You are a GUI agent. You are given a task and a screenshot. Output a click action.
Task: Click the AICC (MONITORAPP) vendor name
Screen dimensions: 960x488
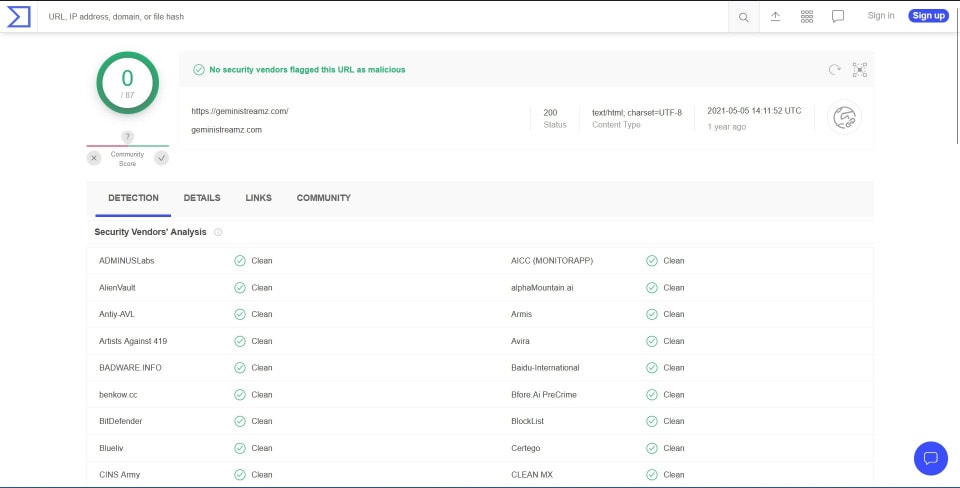click(x=552, y=261)
